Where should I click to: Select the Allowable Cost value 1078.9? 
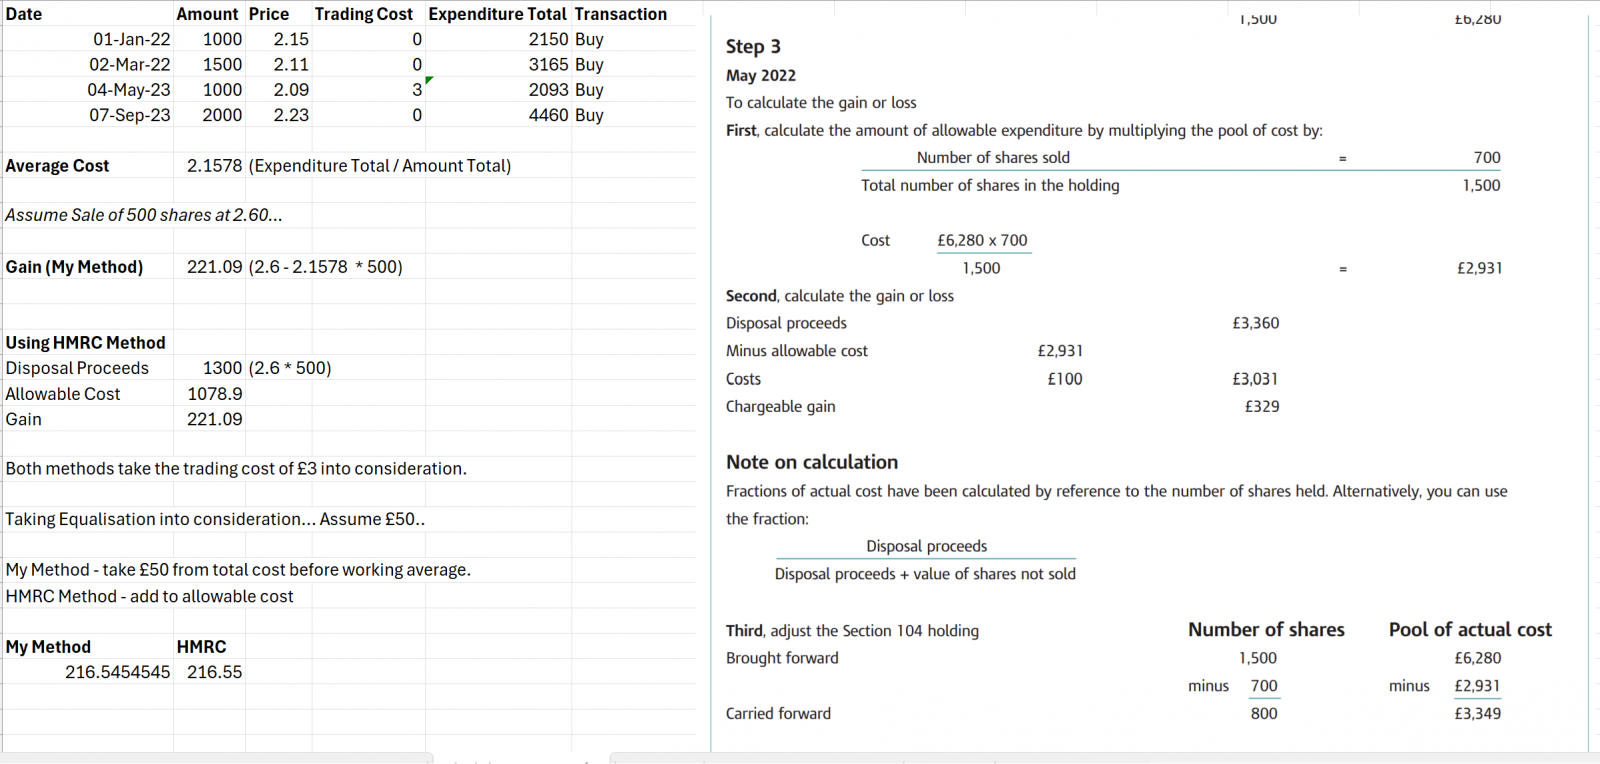pyautogui.click(x=214, y=394)
